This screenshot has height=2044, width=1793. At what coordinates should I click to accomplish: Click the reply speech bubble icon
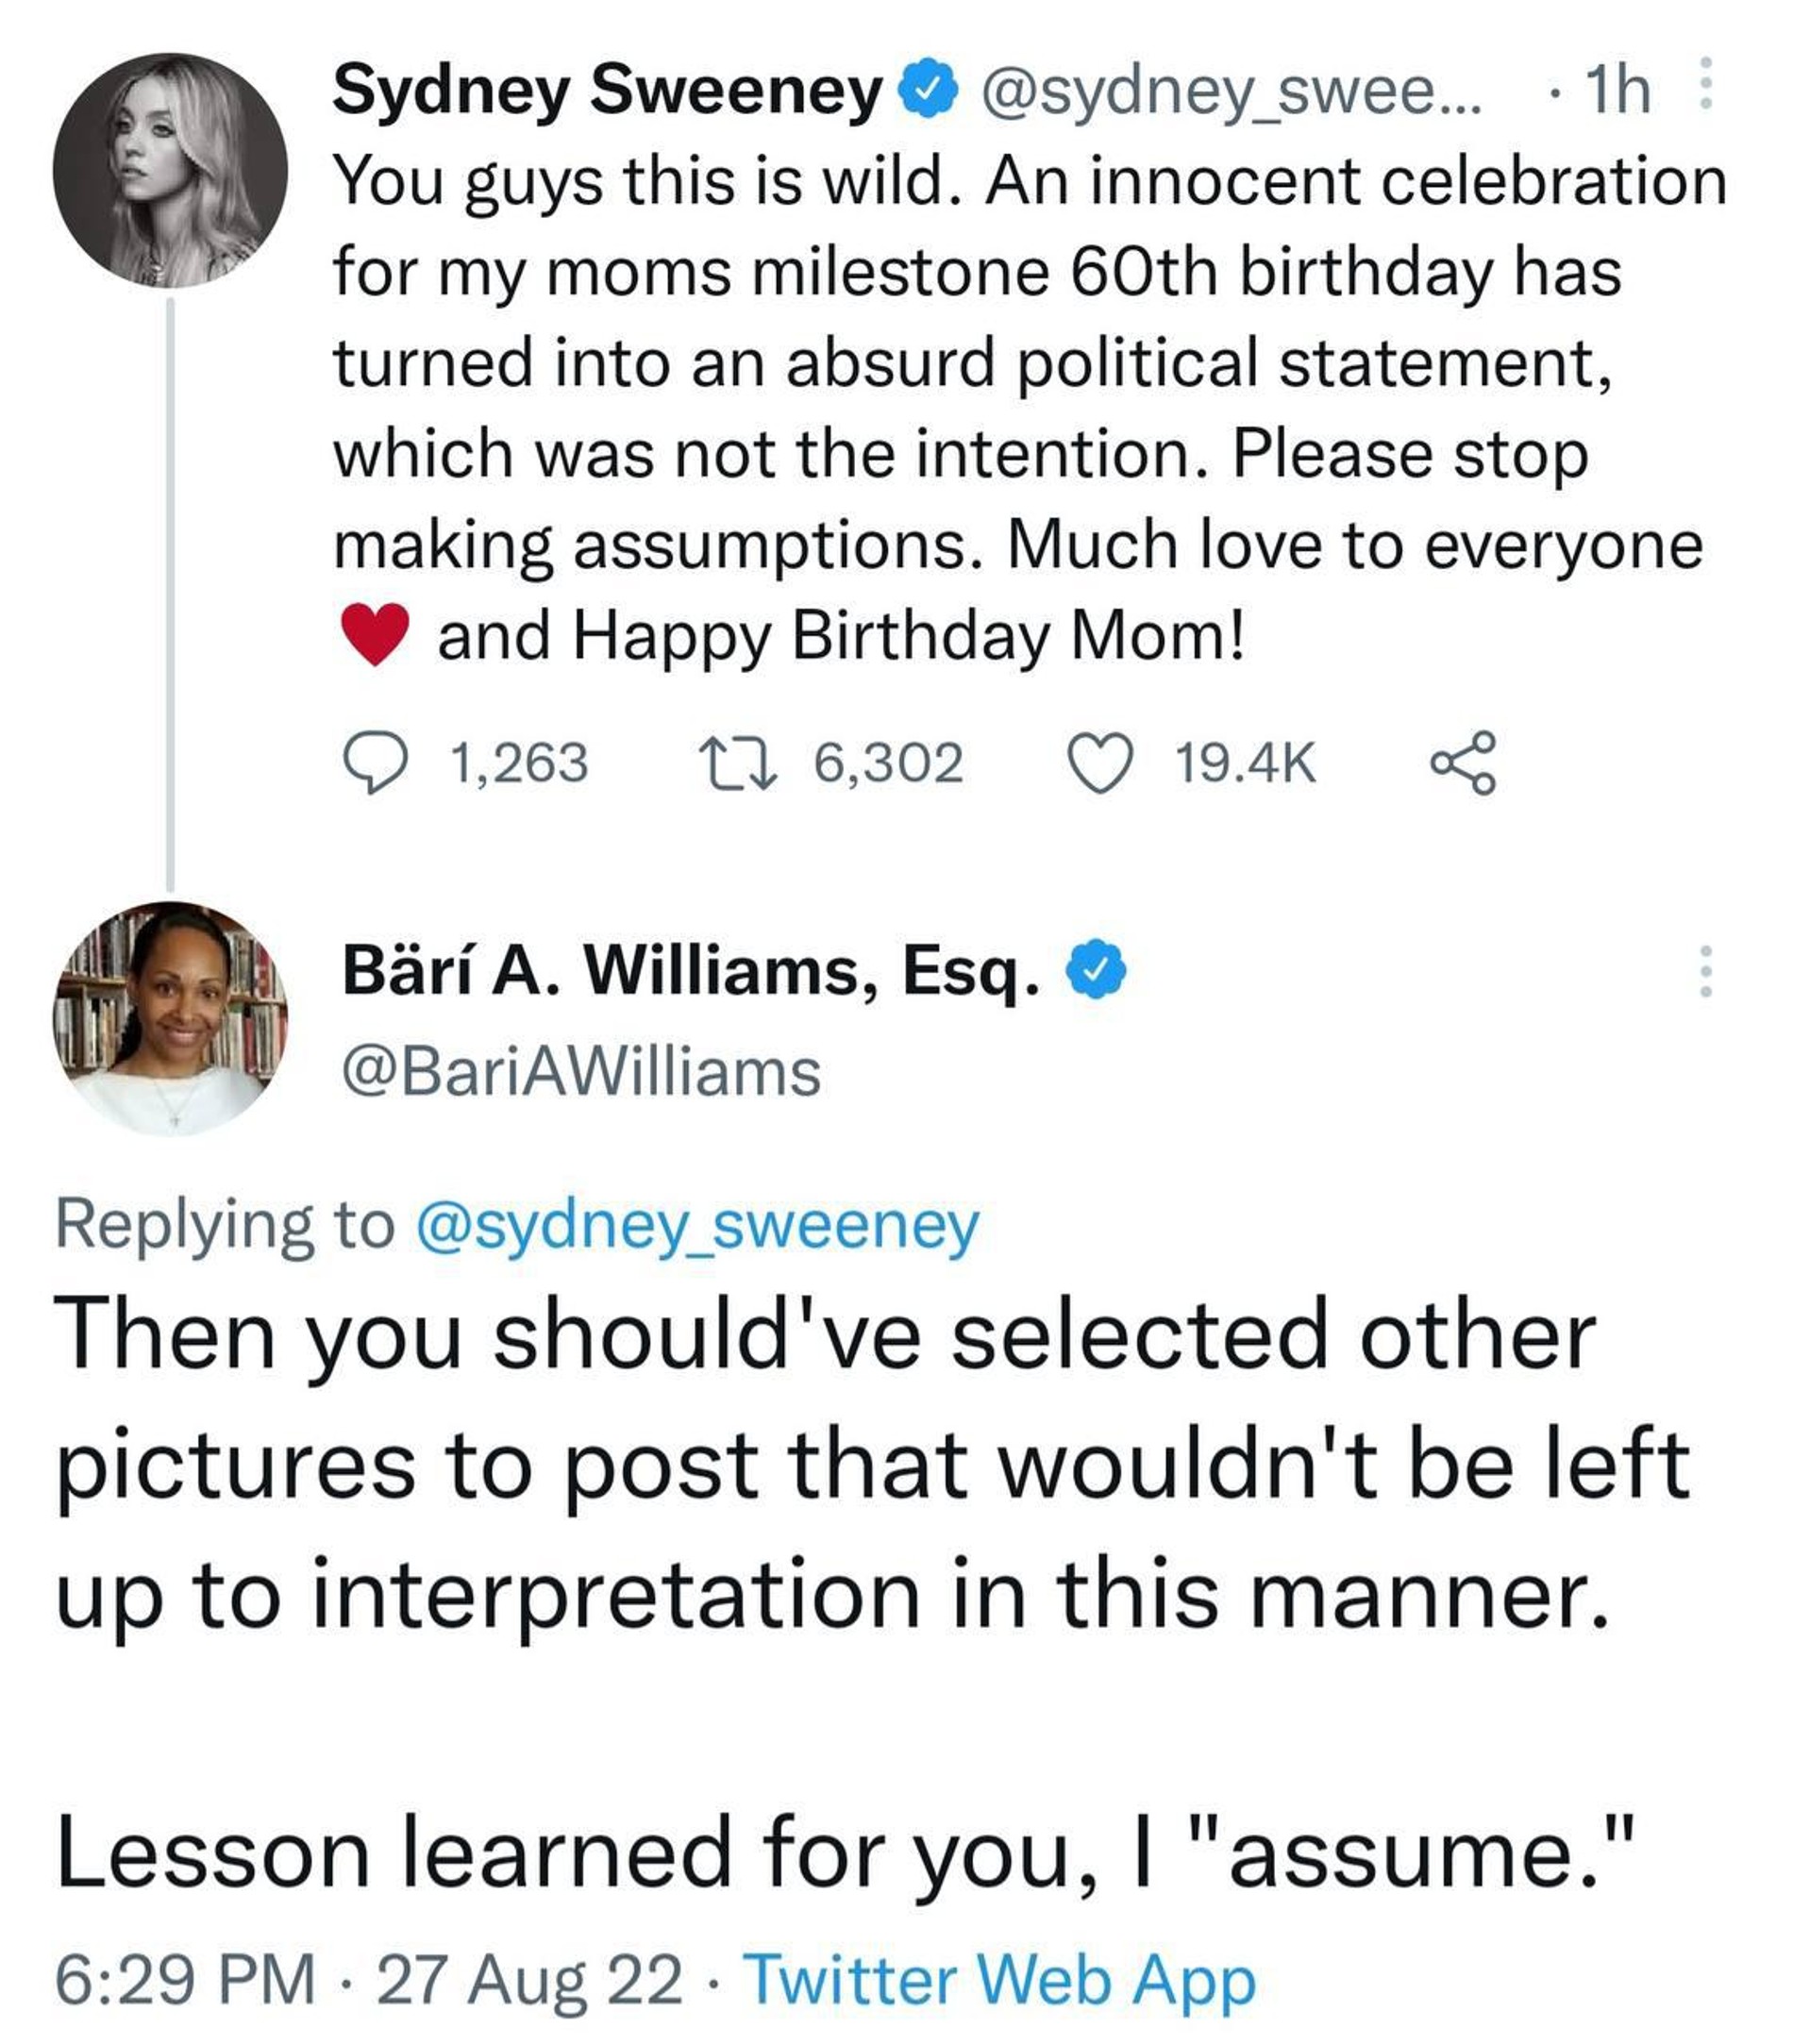[375, 763]
